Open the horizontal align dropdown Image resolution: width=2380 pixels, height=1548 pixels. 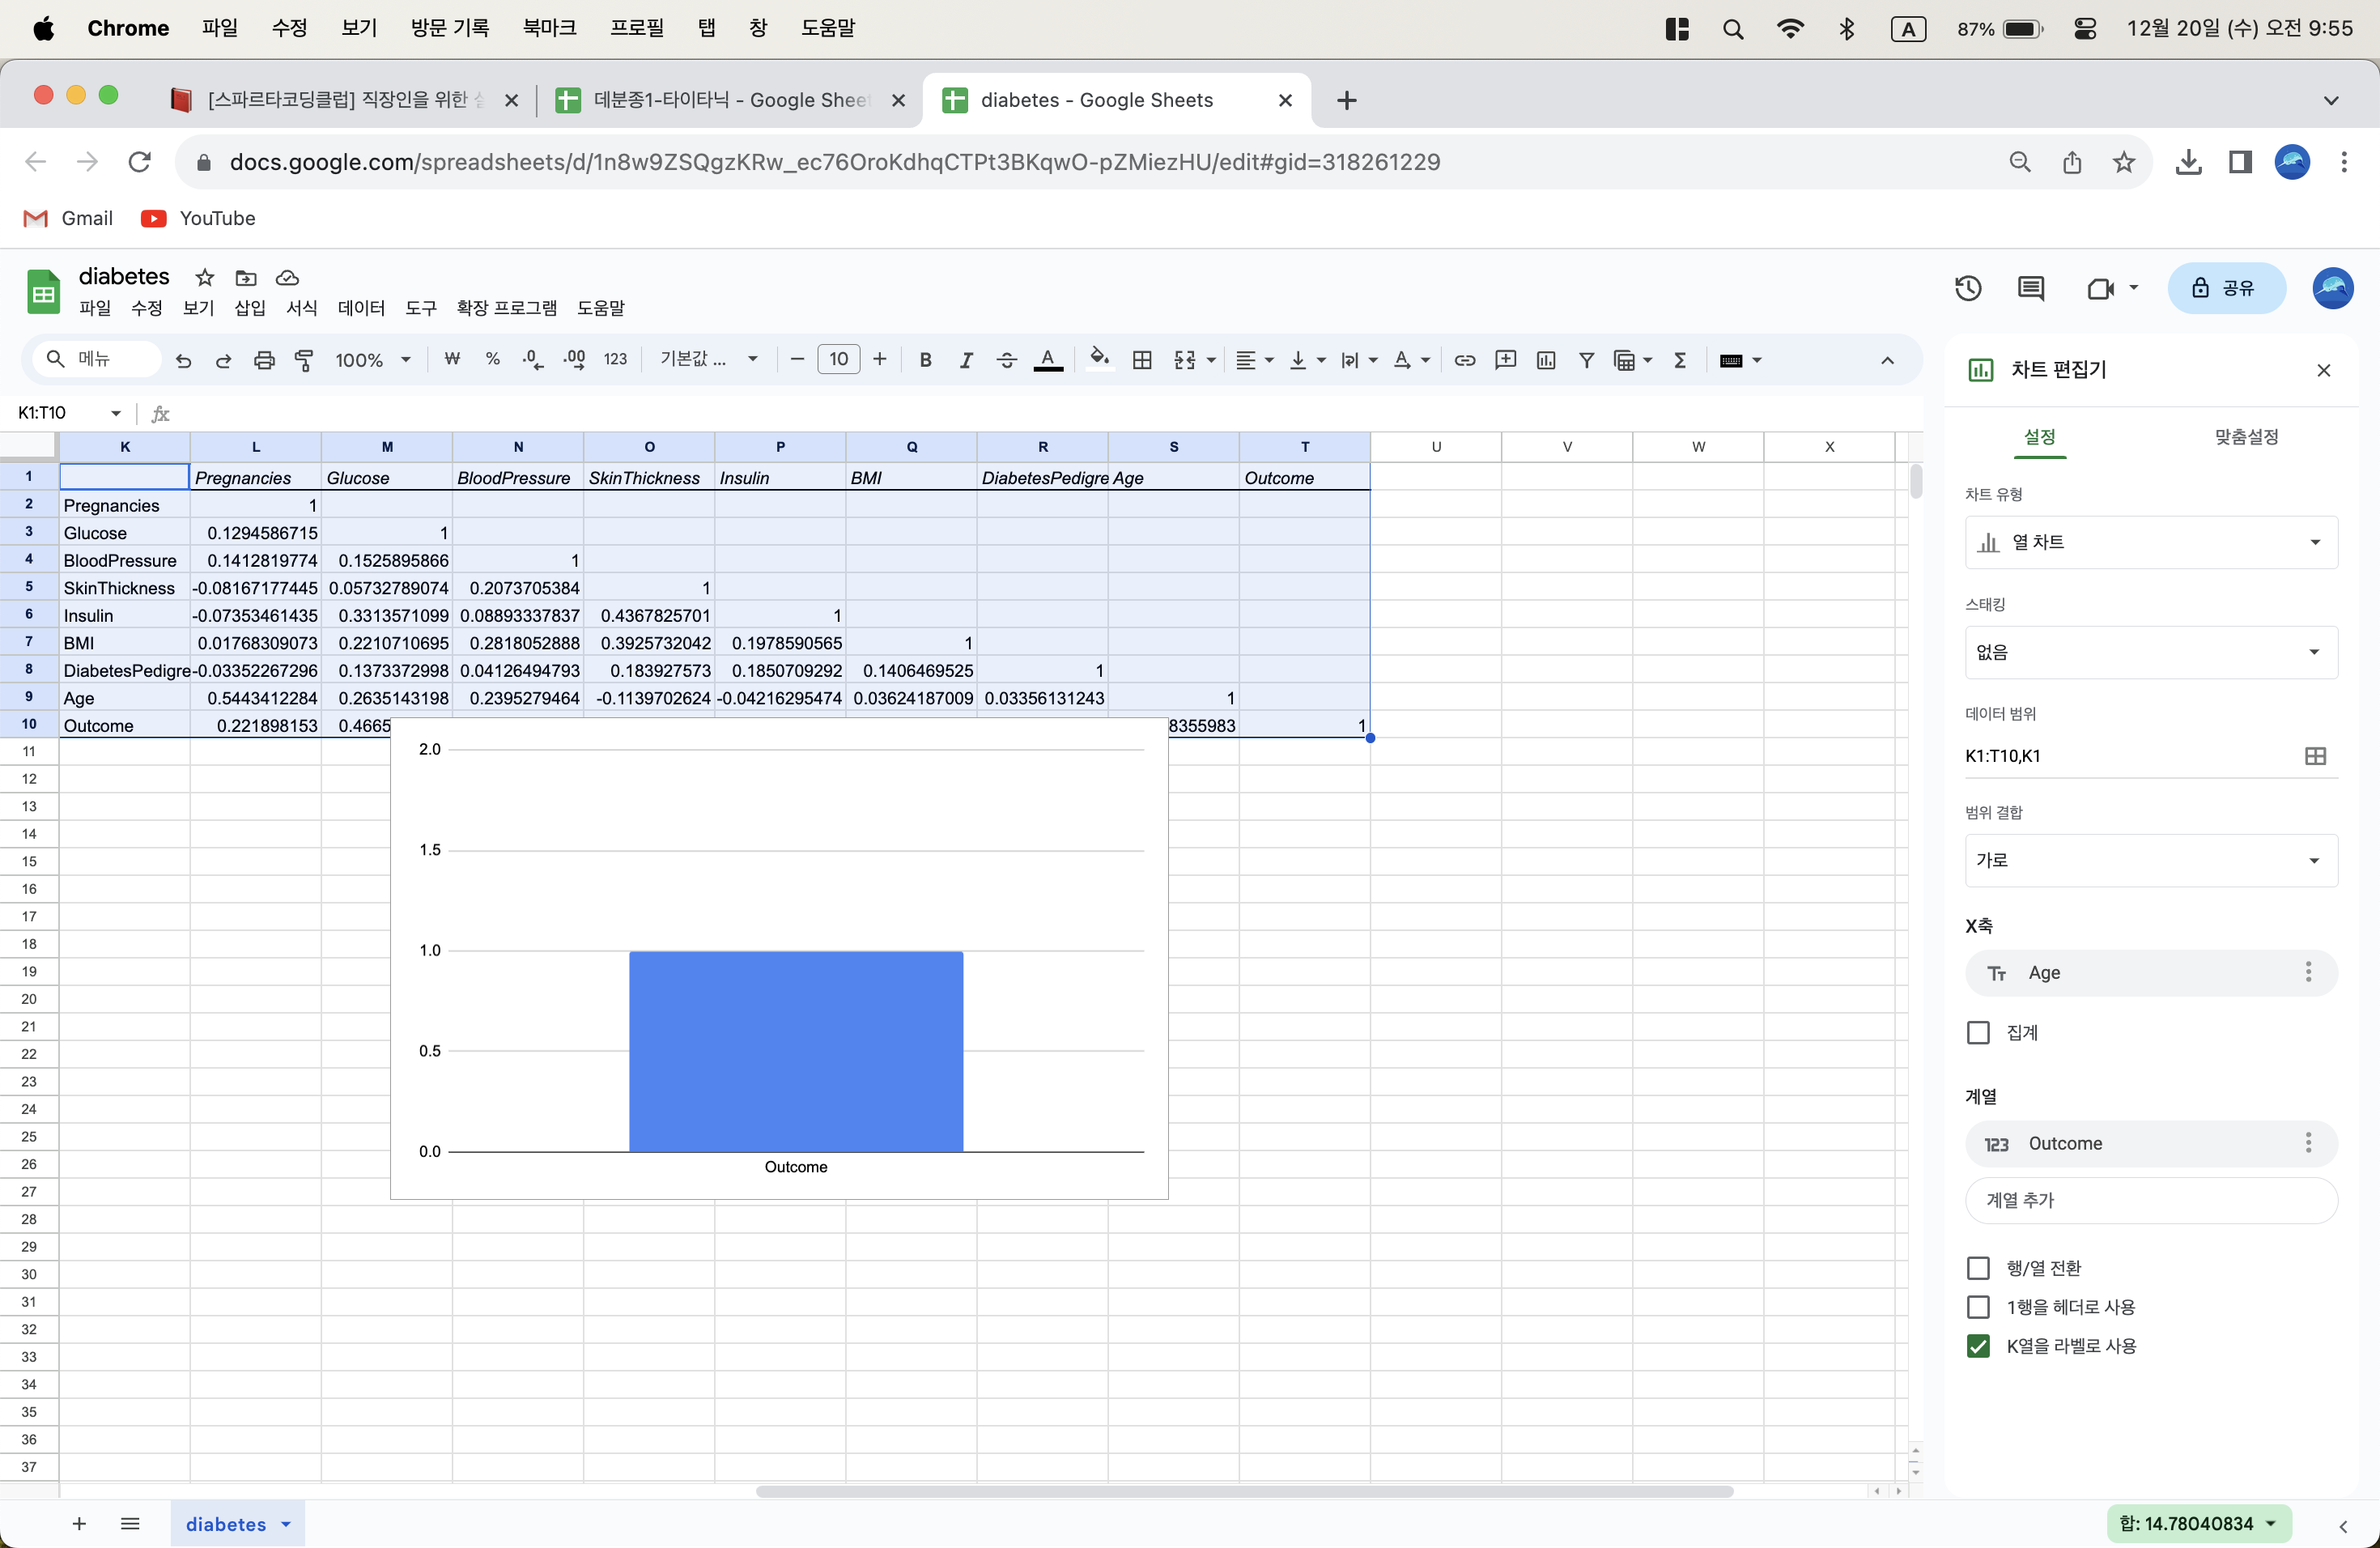point(1254,360)
